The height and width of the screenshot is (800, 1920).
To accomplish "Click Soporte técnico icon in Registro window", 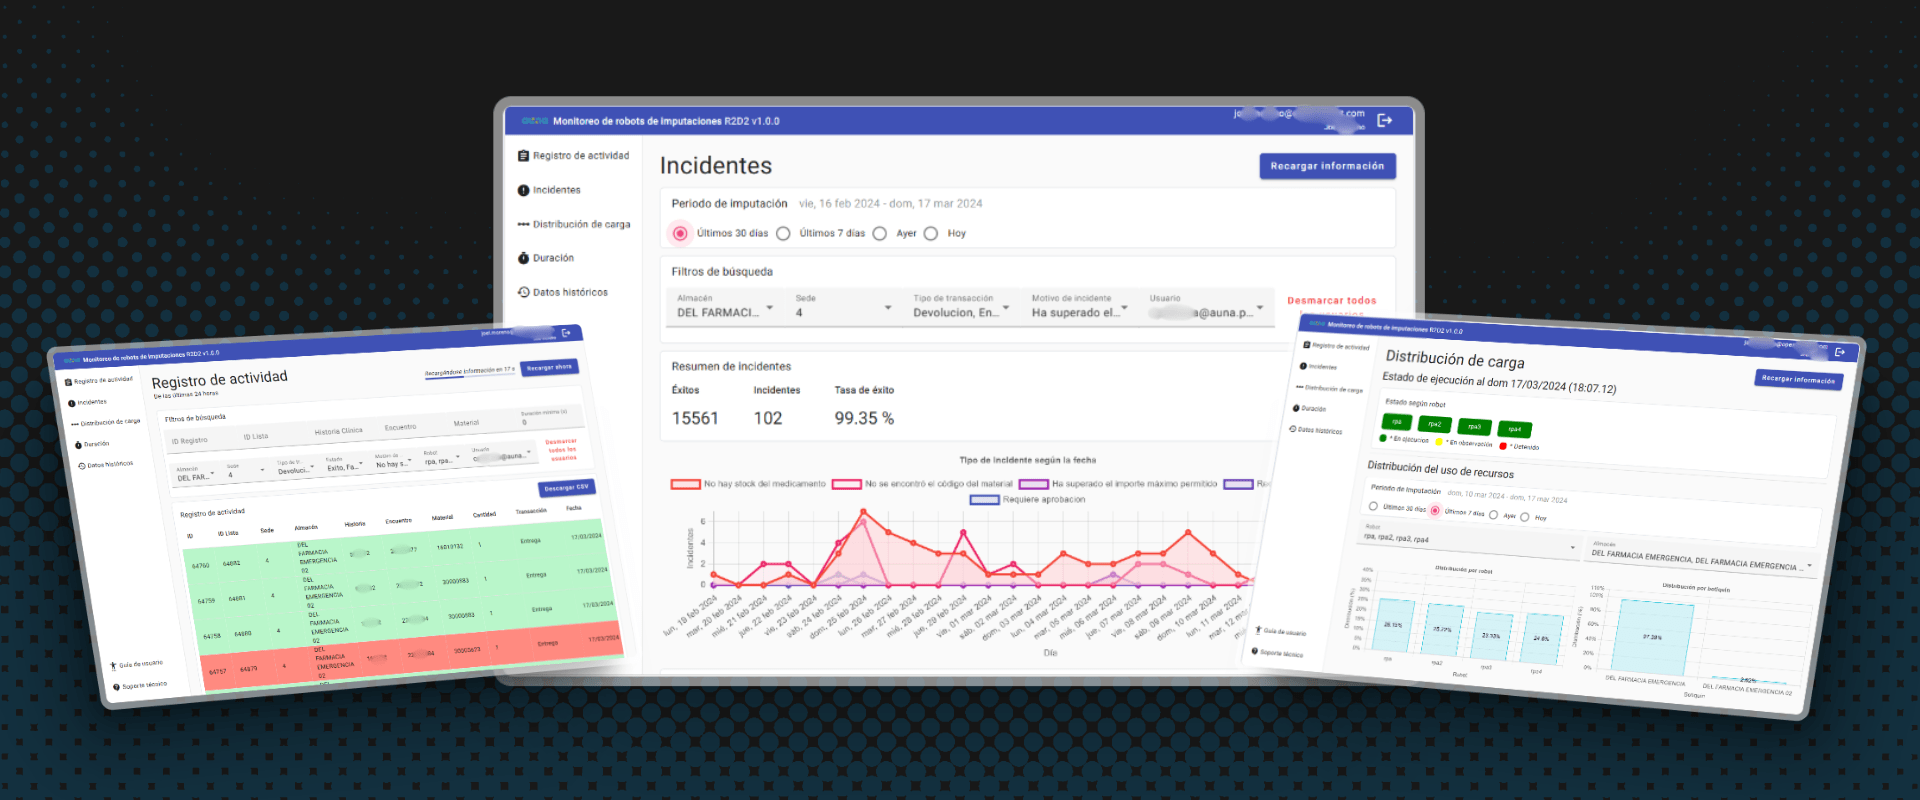I will click(x=116, y=687).
